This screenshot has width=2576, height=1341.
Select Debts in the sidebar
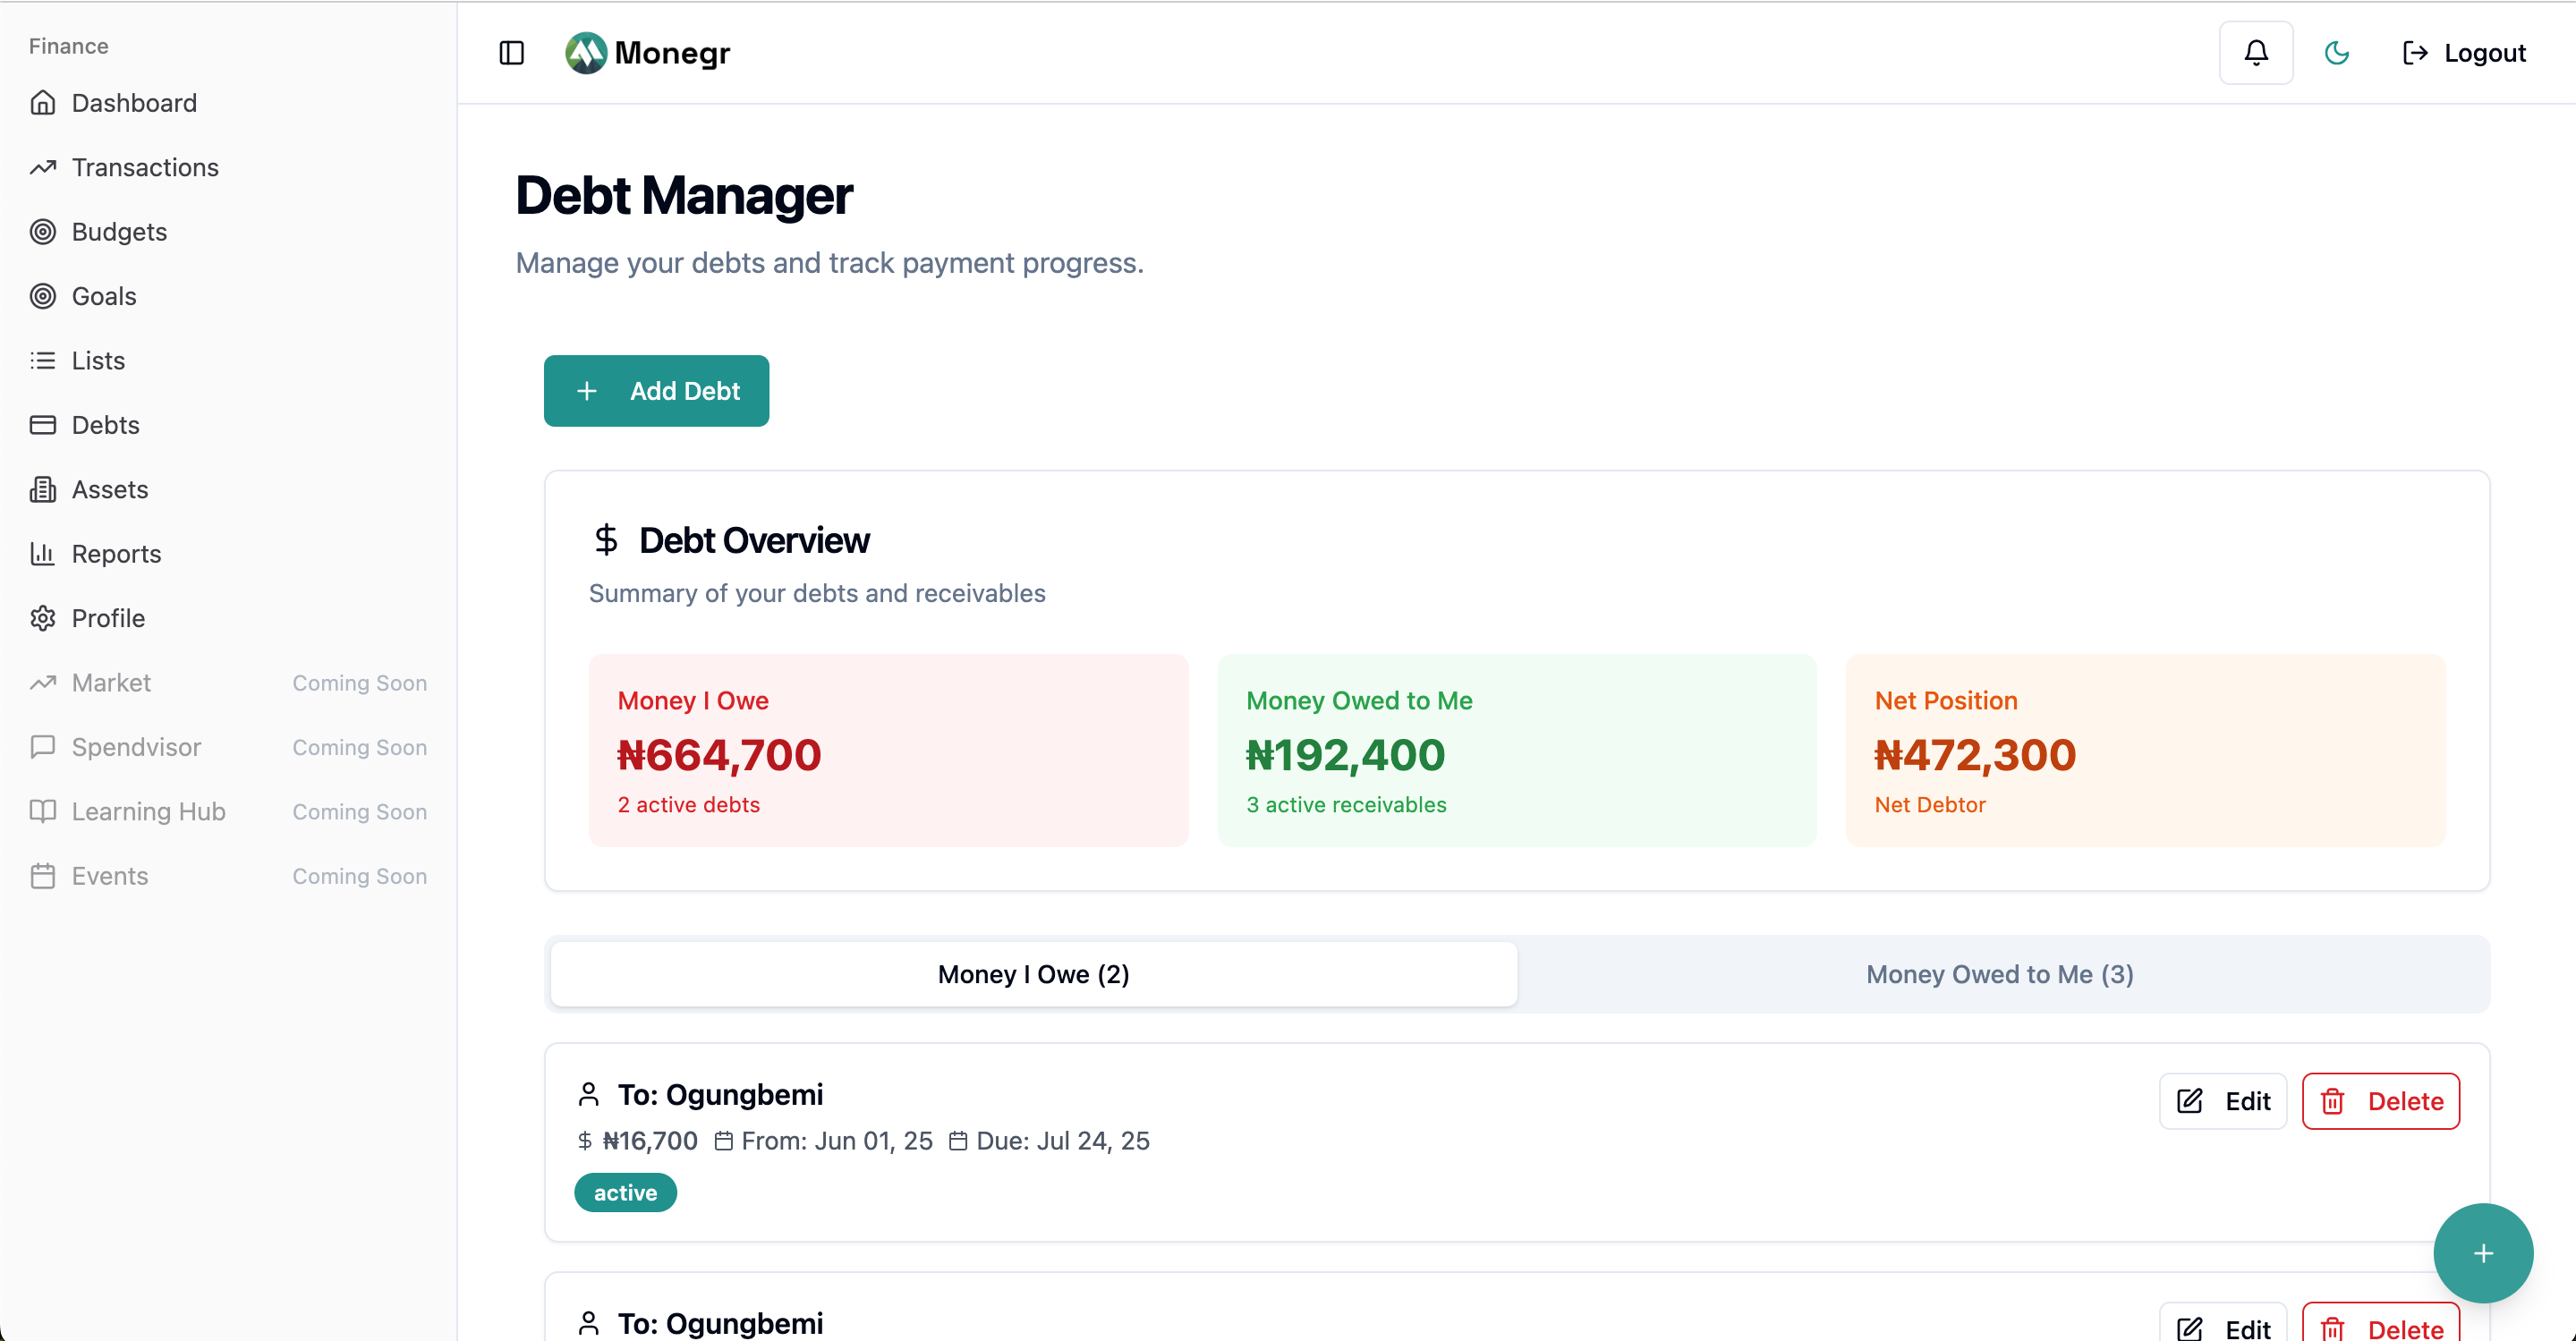click(x=106, y=425)
